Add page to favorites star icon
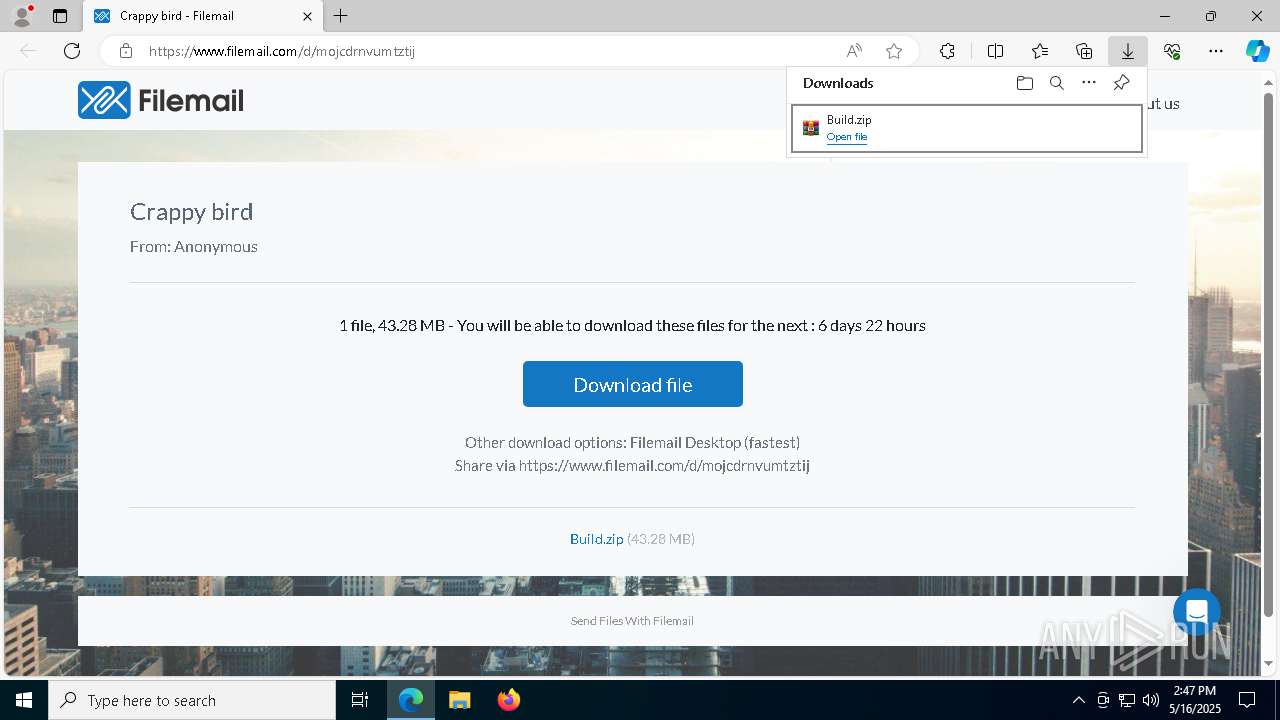This screenshot has height=720, width=1280. [x=894, y=51]
